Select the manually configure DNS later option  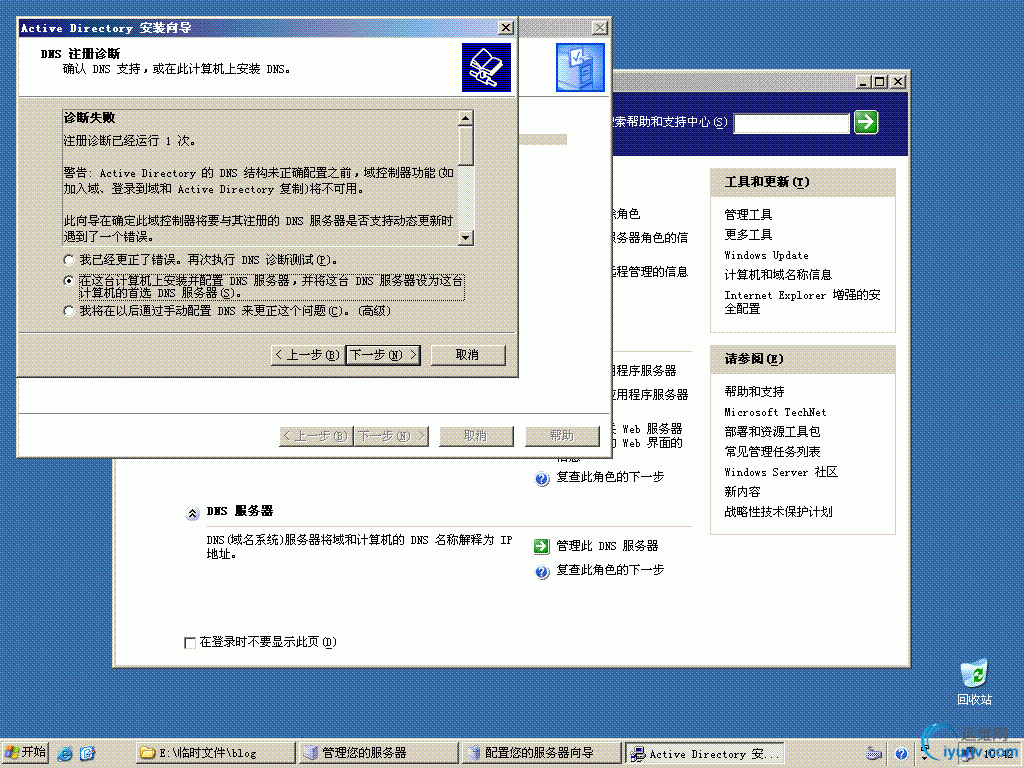coord(69,311)
